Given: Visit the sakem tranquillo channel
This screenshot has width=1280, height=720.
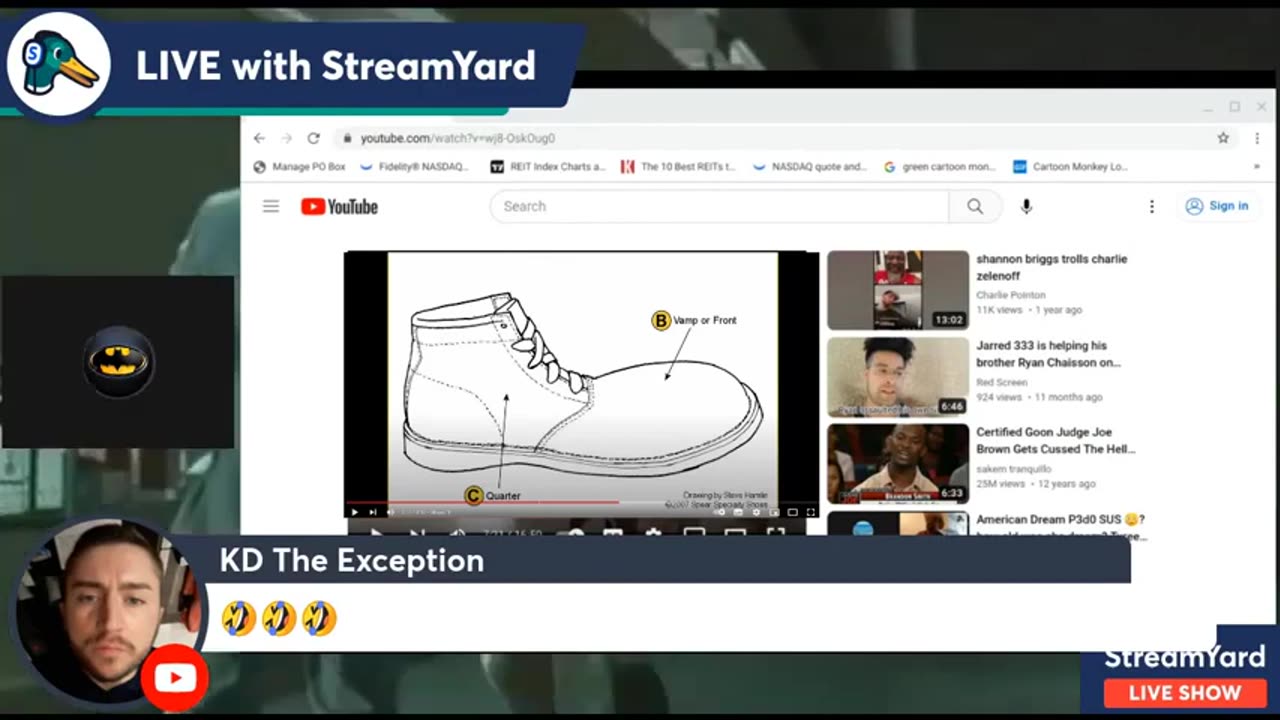Looking at the screenshot, I should point(1014,468).
